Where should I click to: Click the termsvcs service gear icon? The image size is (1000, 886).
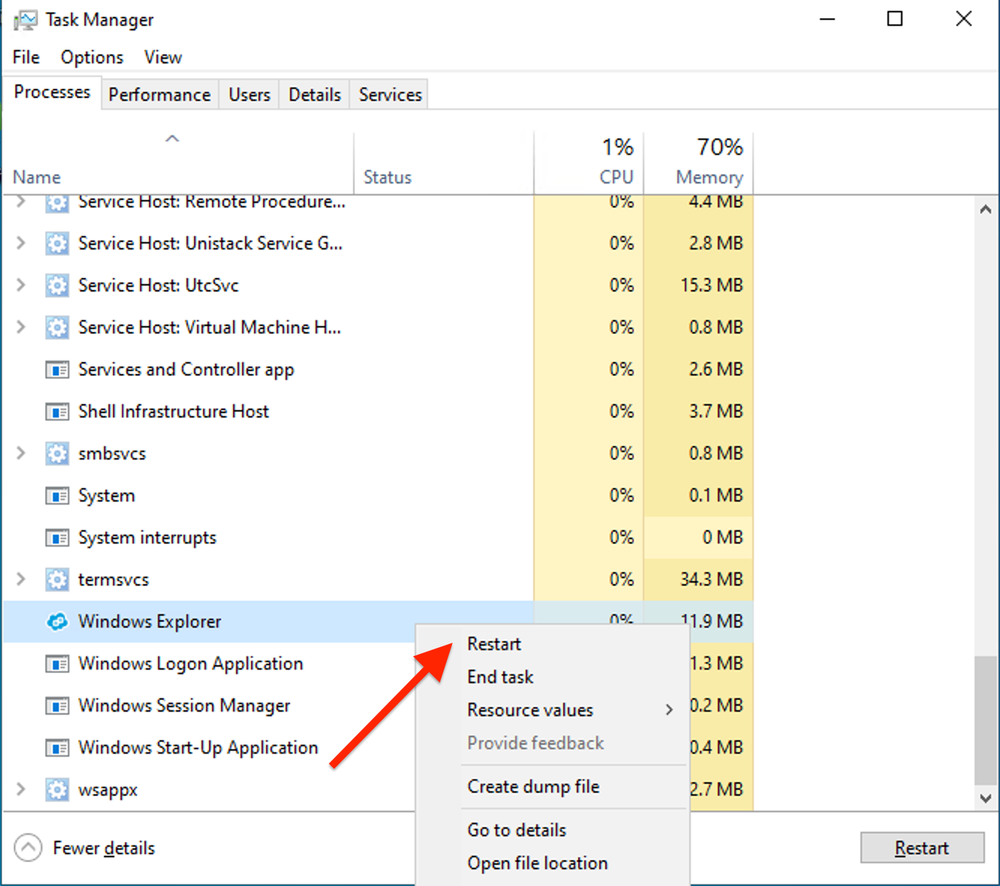coord(57,579)
